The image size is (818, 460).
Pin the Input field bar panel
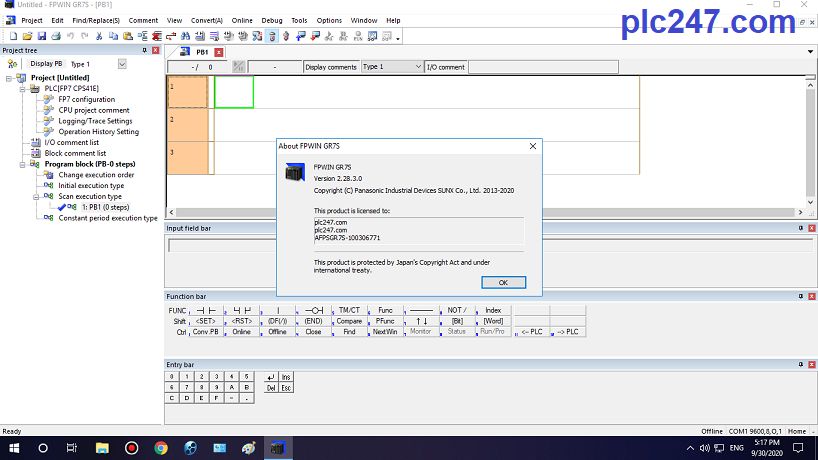(x=801, y=228)
